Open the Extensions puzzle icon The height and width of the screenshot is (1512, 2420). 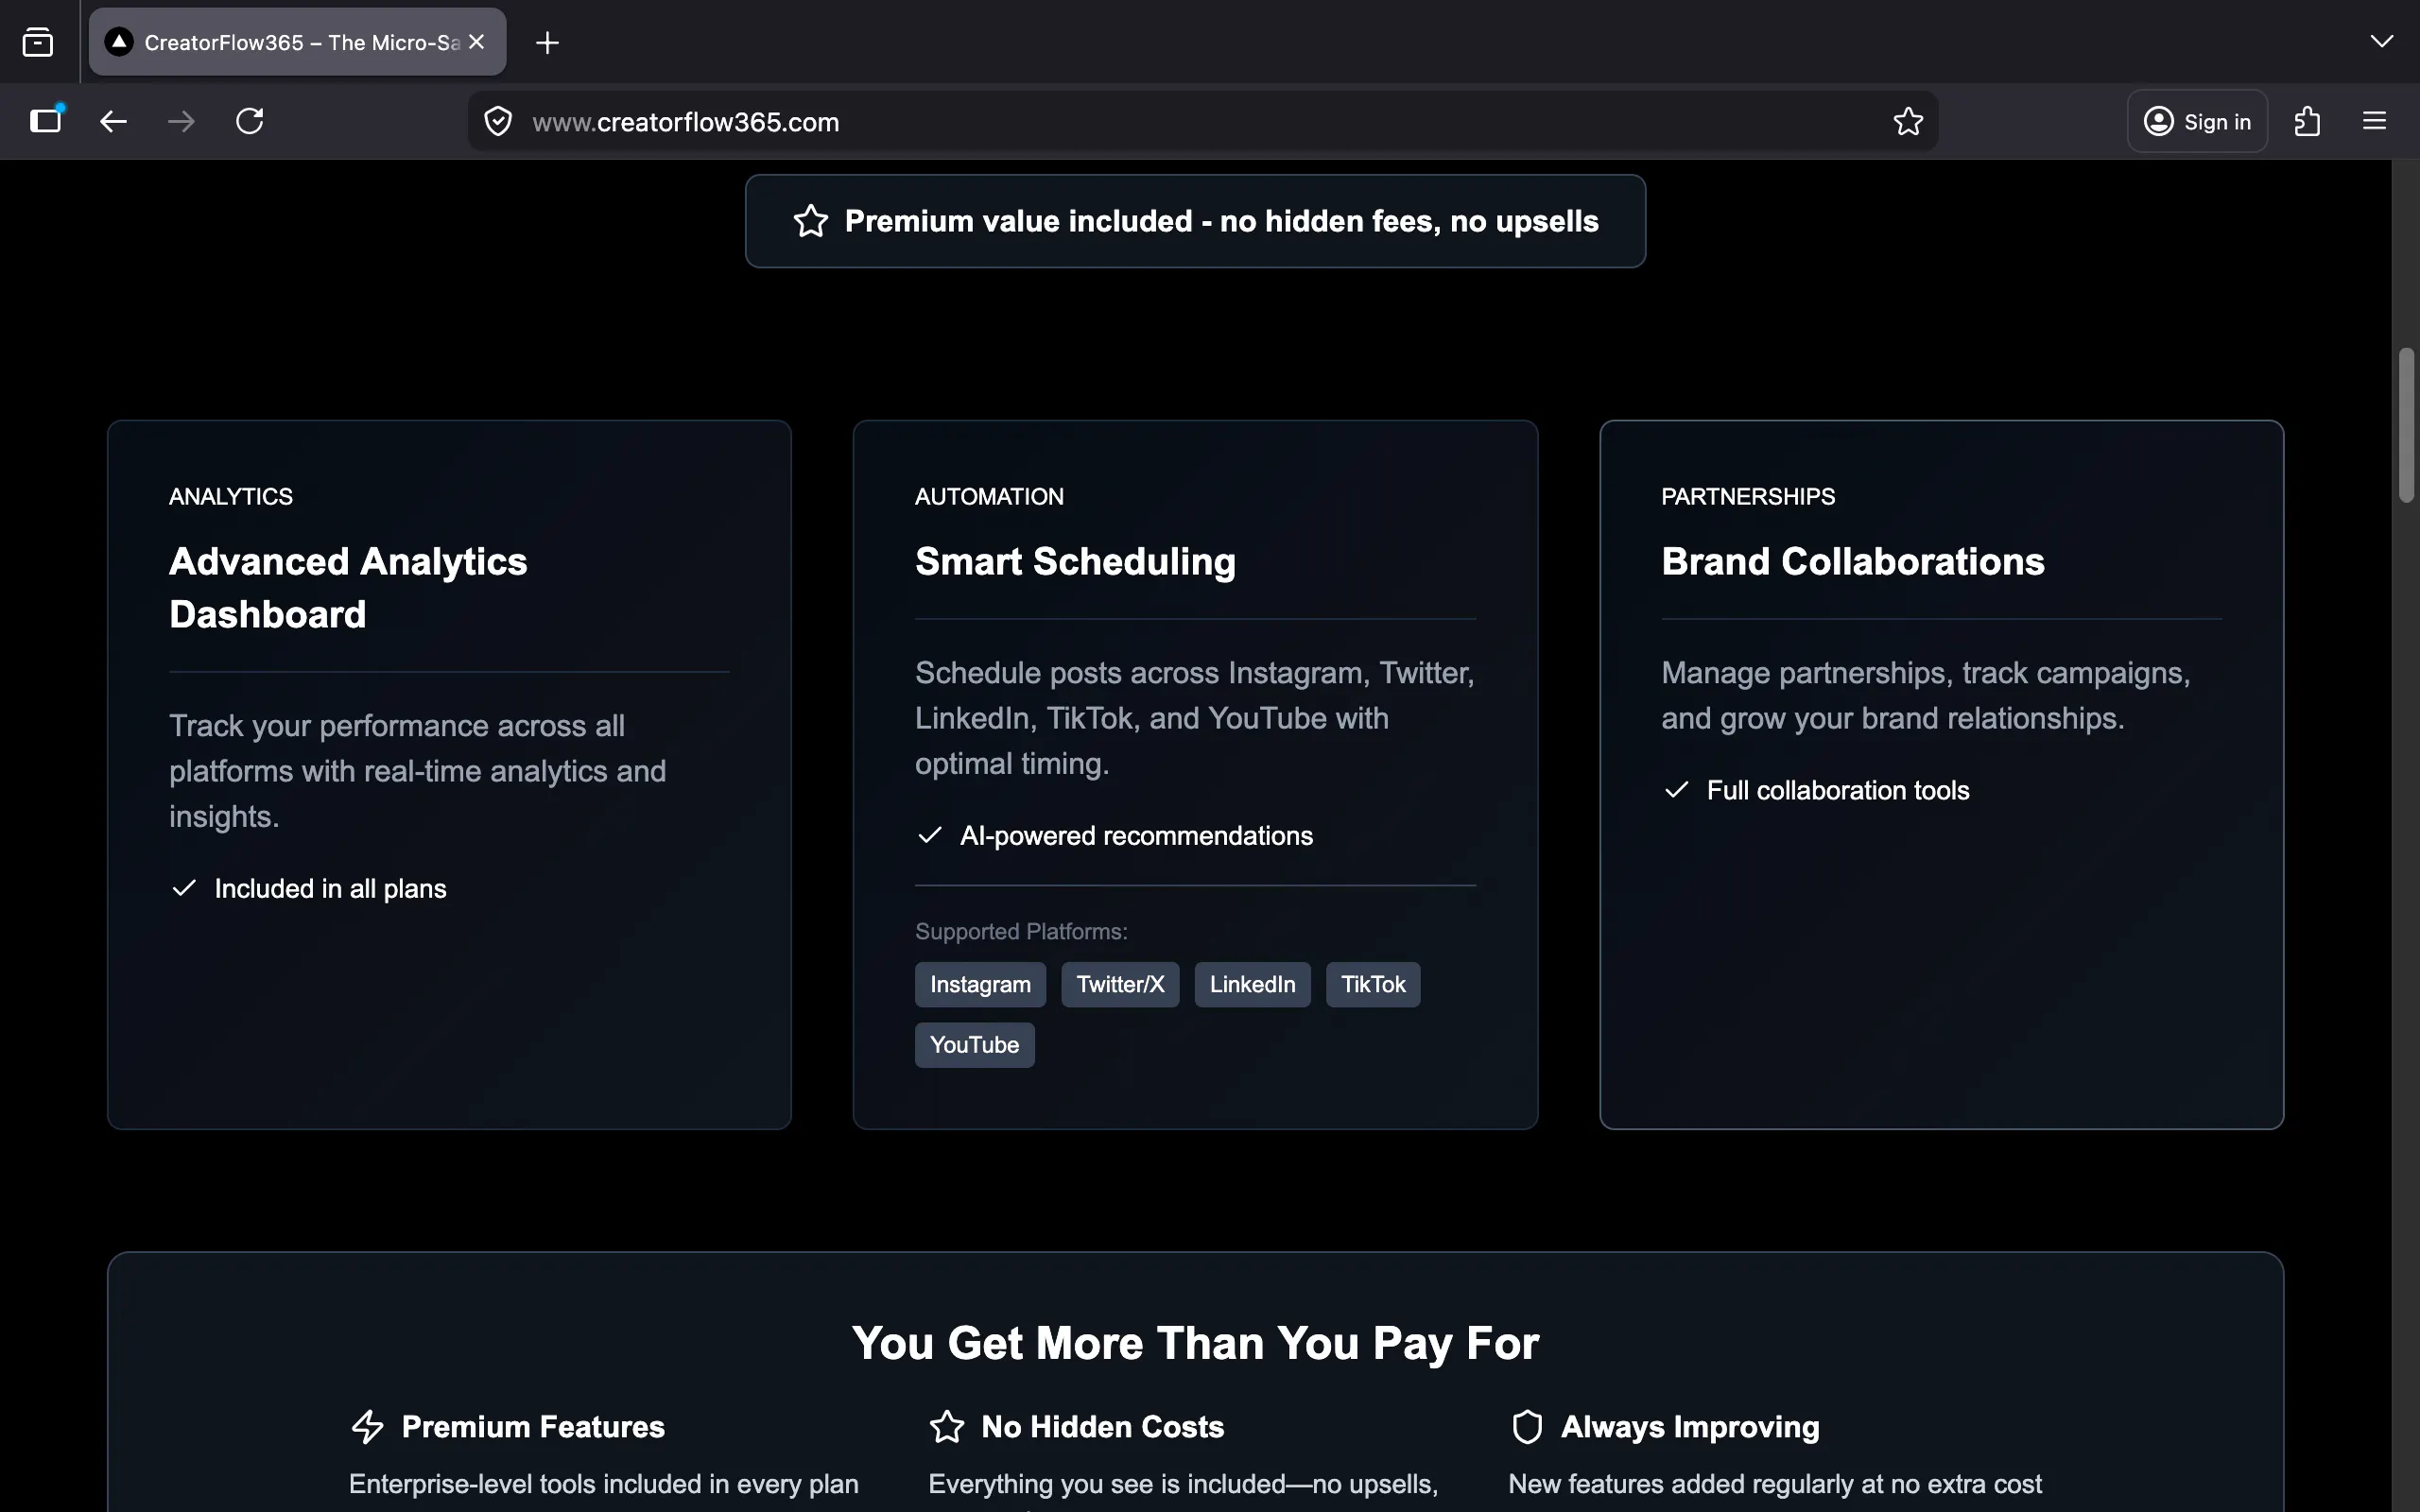pos(2307,122)
